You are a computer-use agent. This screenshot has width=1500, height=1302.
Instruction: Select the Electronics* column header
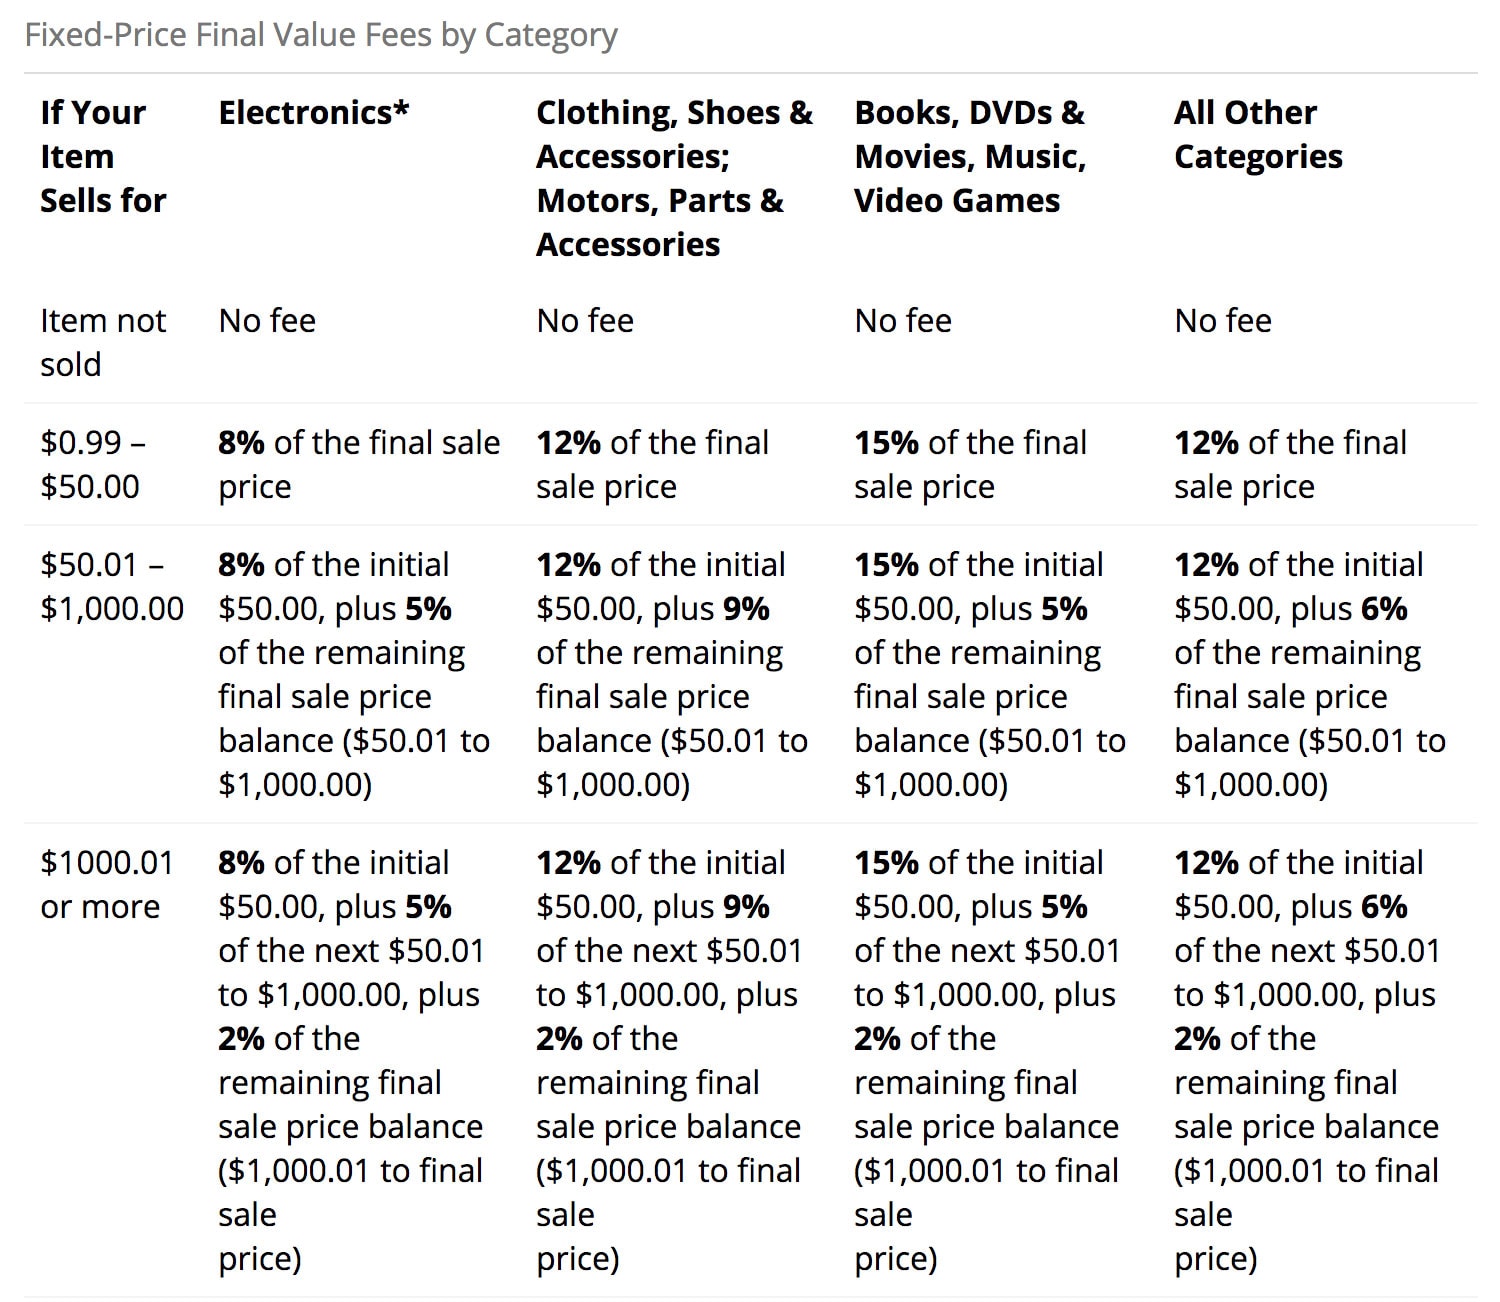pos(314,112)
